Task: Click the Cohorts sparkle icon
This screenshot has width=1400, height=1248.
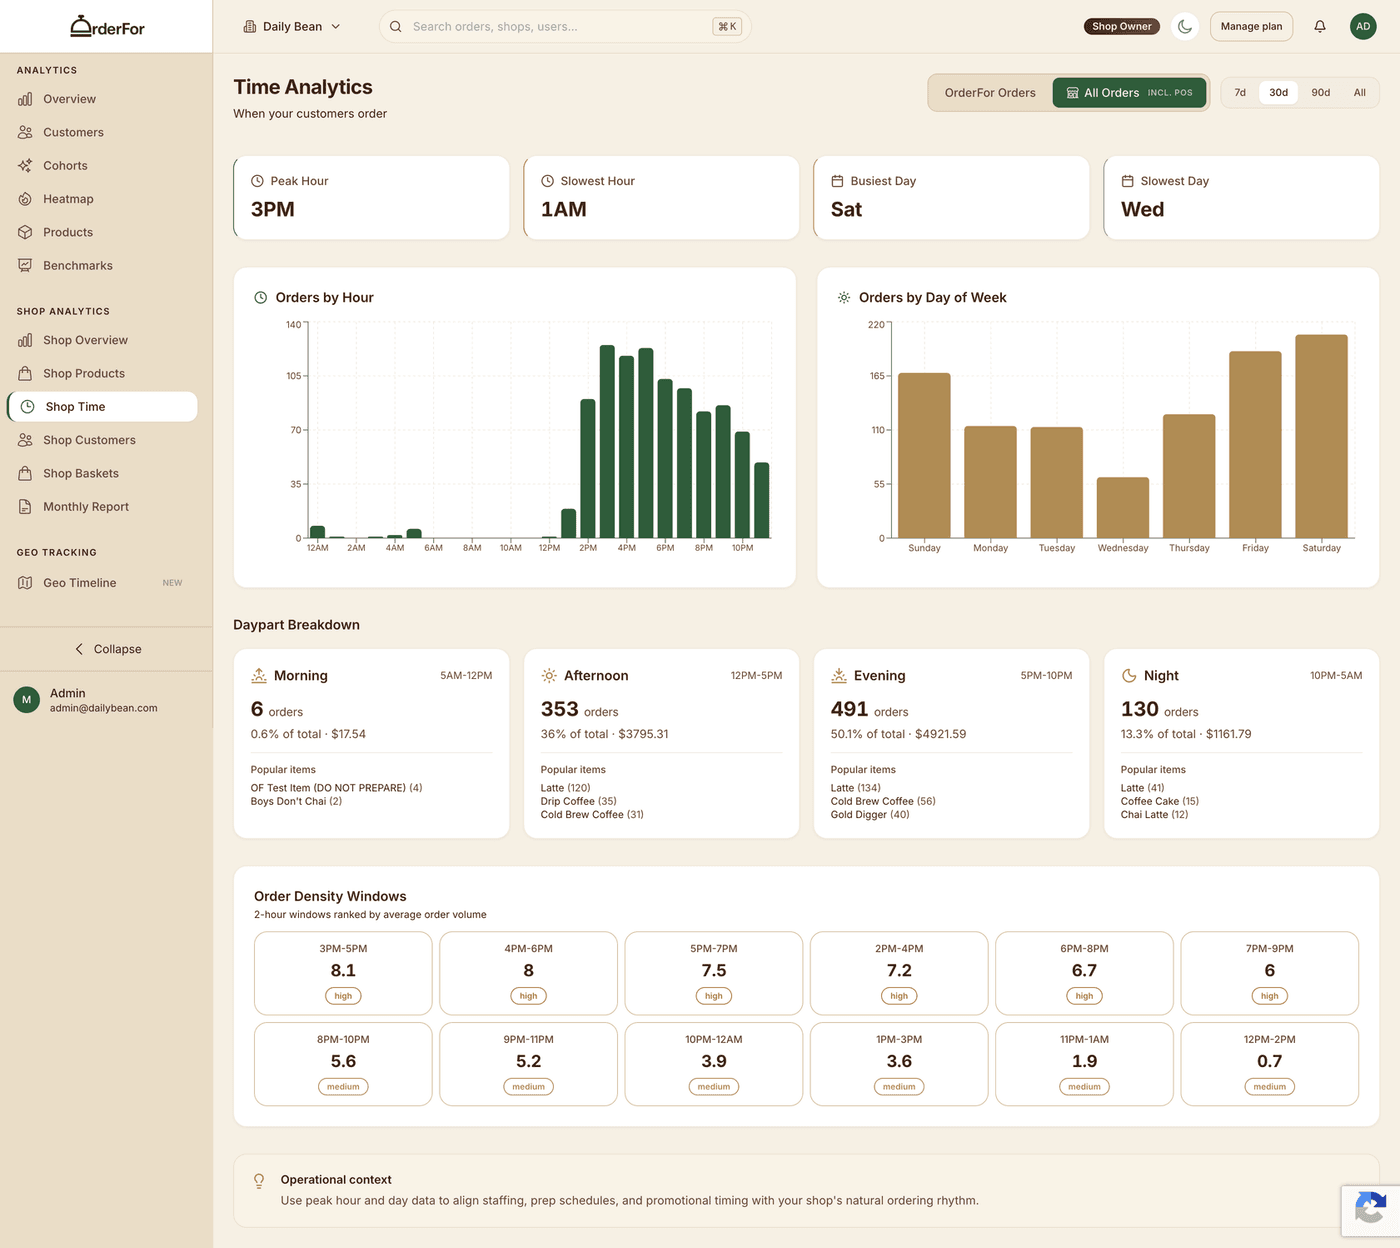Action: [25, 166]
